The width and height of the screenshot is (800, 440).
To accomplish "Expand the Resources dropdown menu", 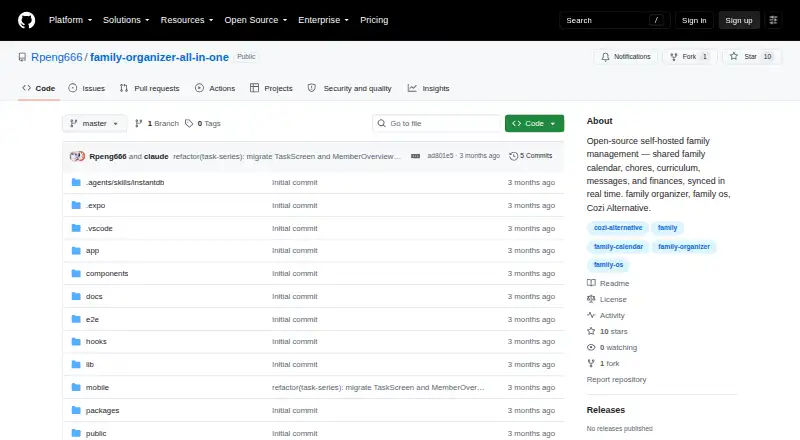I will click(187, 20).
